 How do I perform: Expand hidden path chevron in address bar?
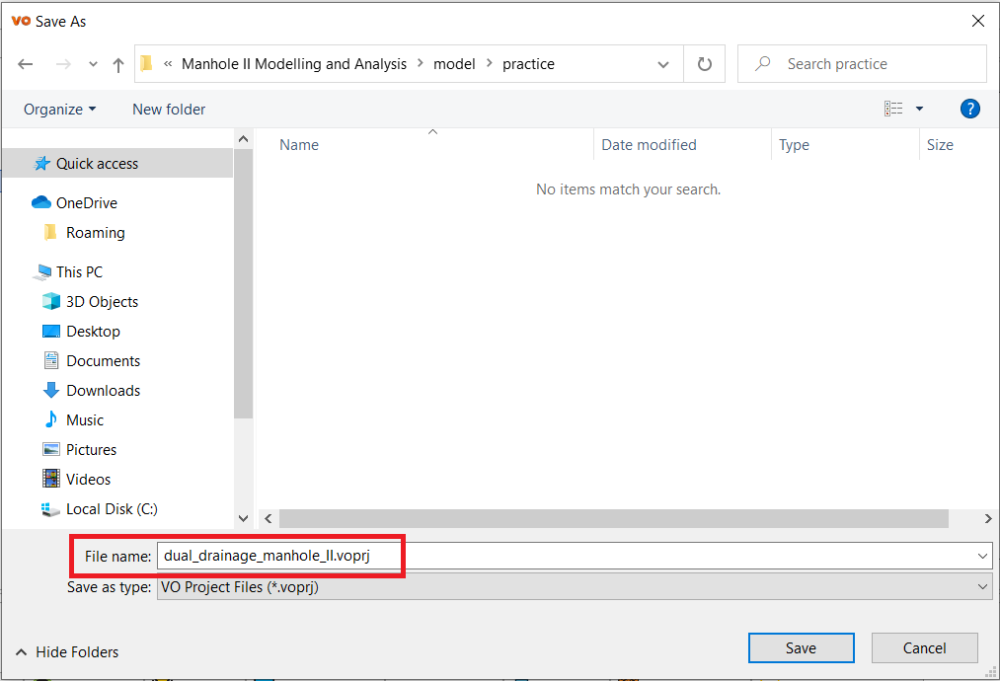[x=168, y=64]
